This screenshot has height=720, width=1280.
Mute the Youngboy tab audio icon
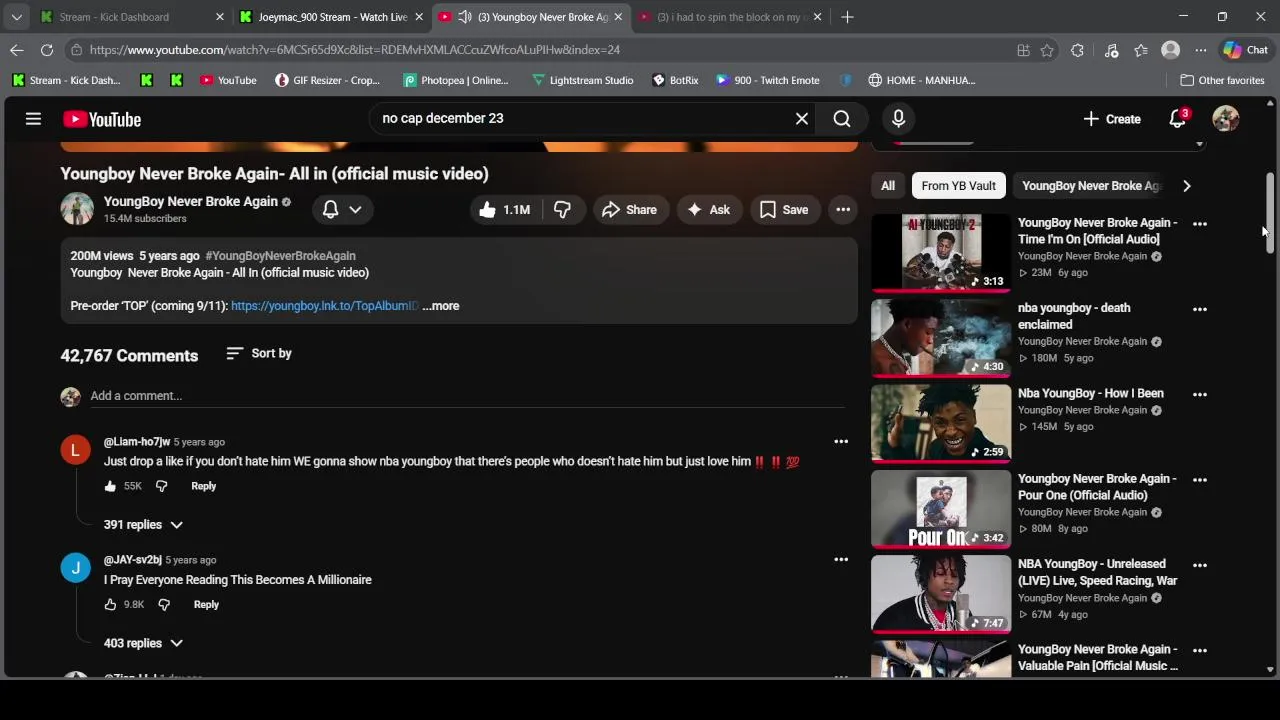coord(465,17)
